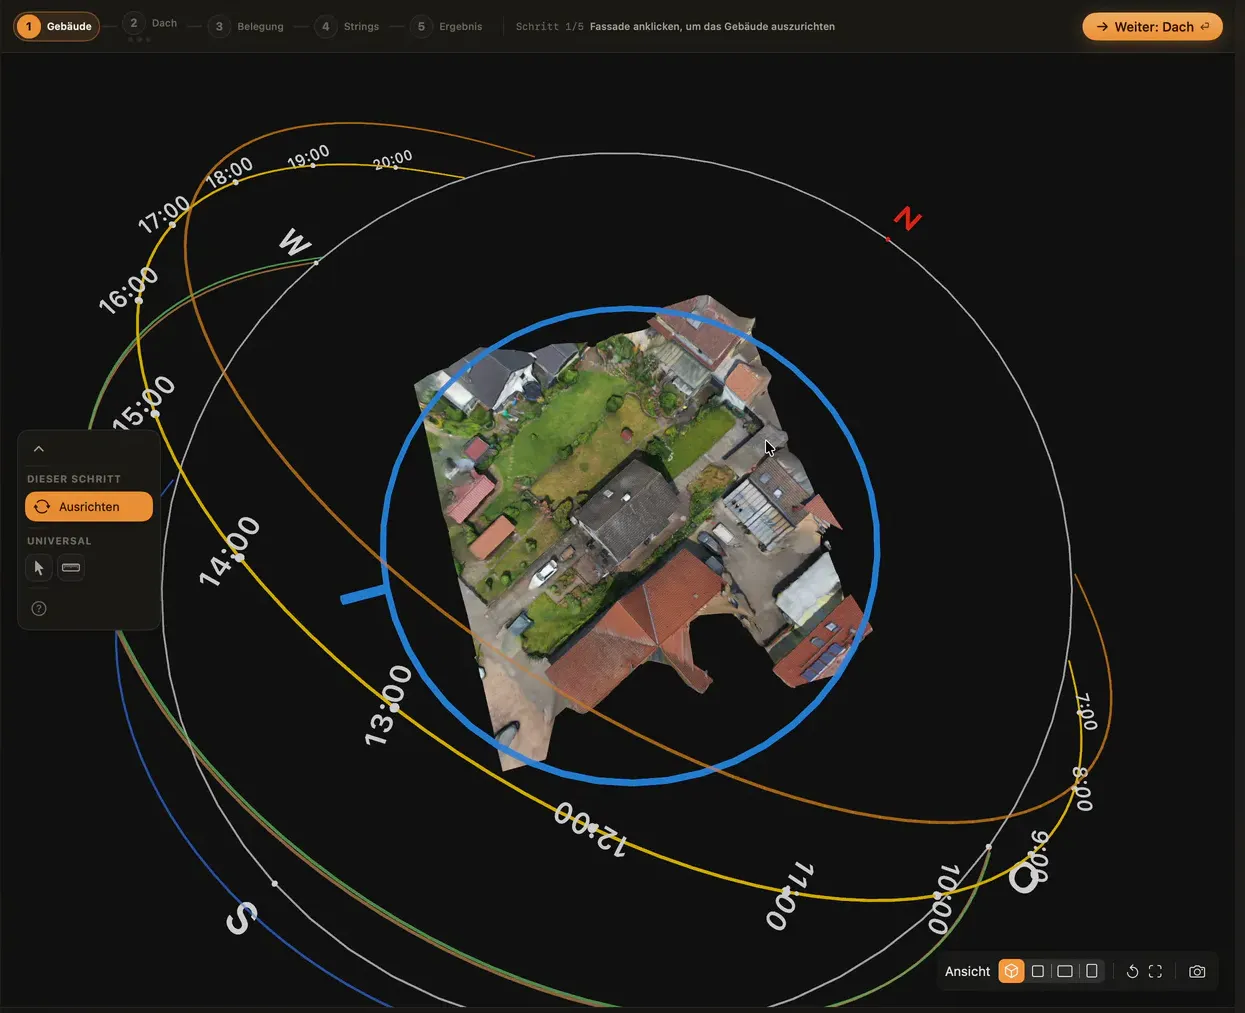
Task: Go to step 4 Strings
Action: [347, 26]
